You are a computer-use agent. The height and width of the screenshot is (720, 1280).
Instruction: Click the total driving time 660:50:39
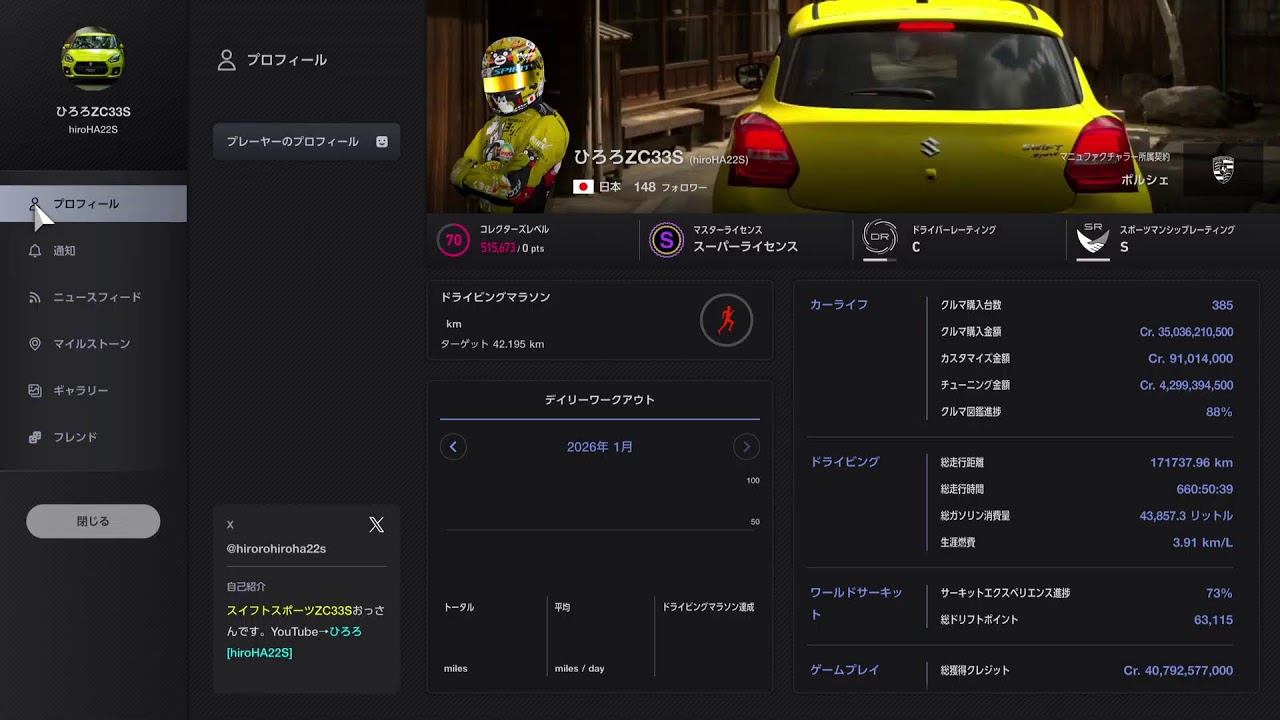(x=1204, y=490)
